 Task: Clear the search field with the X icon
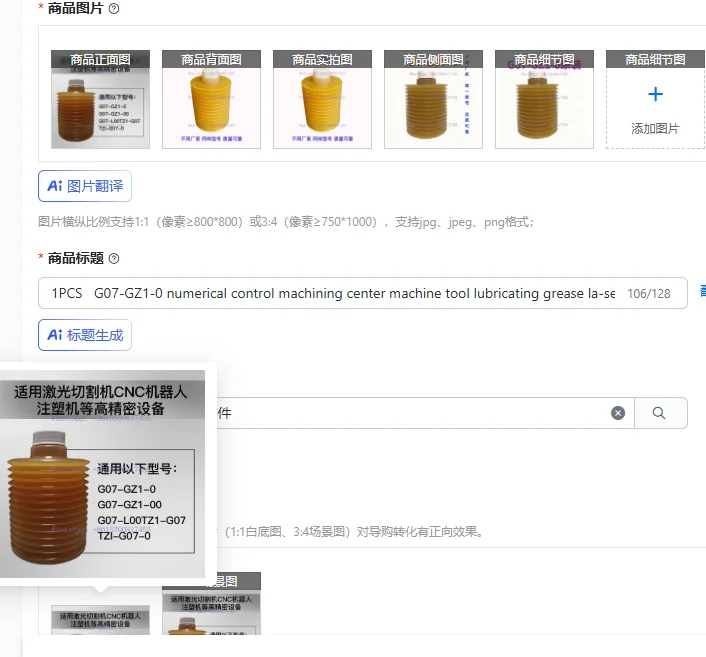coord(618,413)
